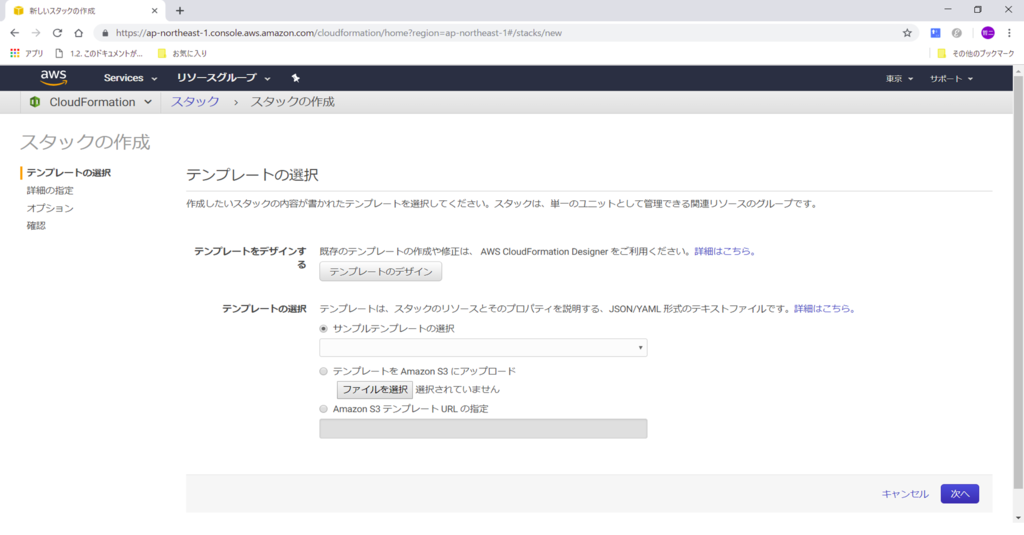Select Amazon S3 テンプレート URL の指定 radio
The image size is (1024, 535).
click(323, 409)
